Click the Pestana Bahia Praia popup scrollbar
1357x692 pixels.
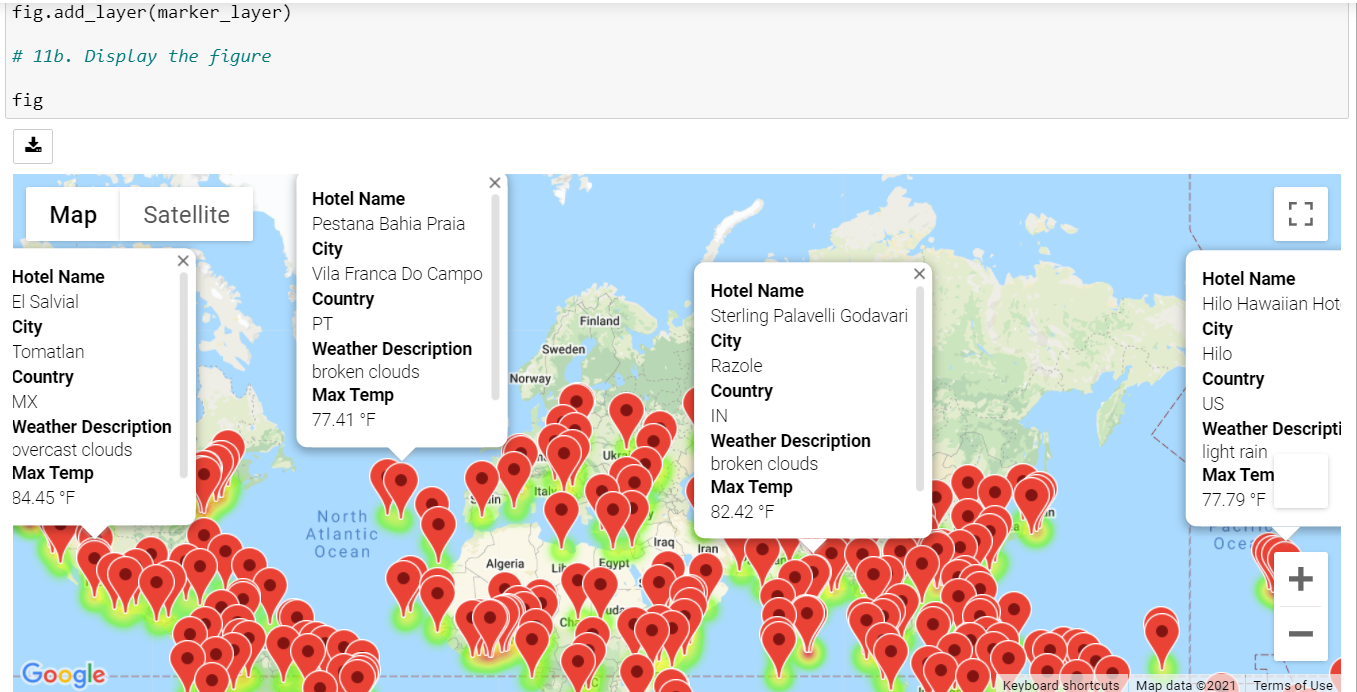tap(496, 297)
